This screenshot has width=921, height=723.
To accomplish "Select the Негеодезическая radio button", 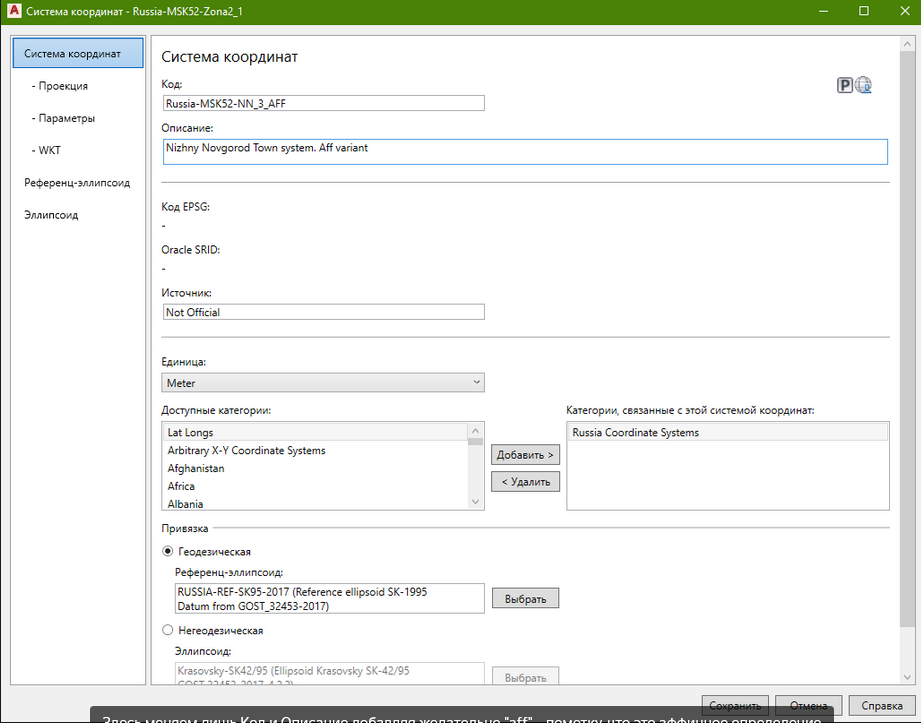I will click(167, 631).
